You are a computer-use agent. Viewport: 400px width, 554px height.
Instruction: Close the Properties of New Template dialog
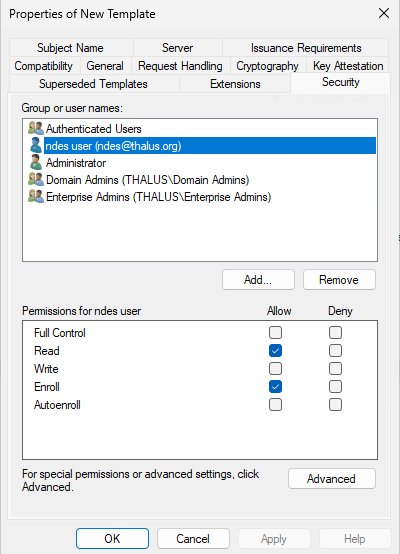384,13
